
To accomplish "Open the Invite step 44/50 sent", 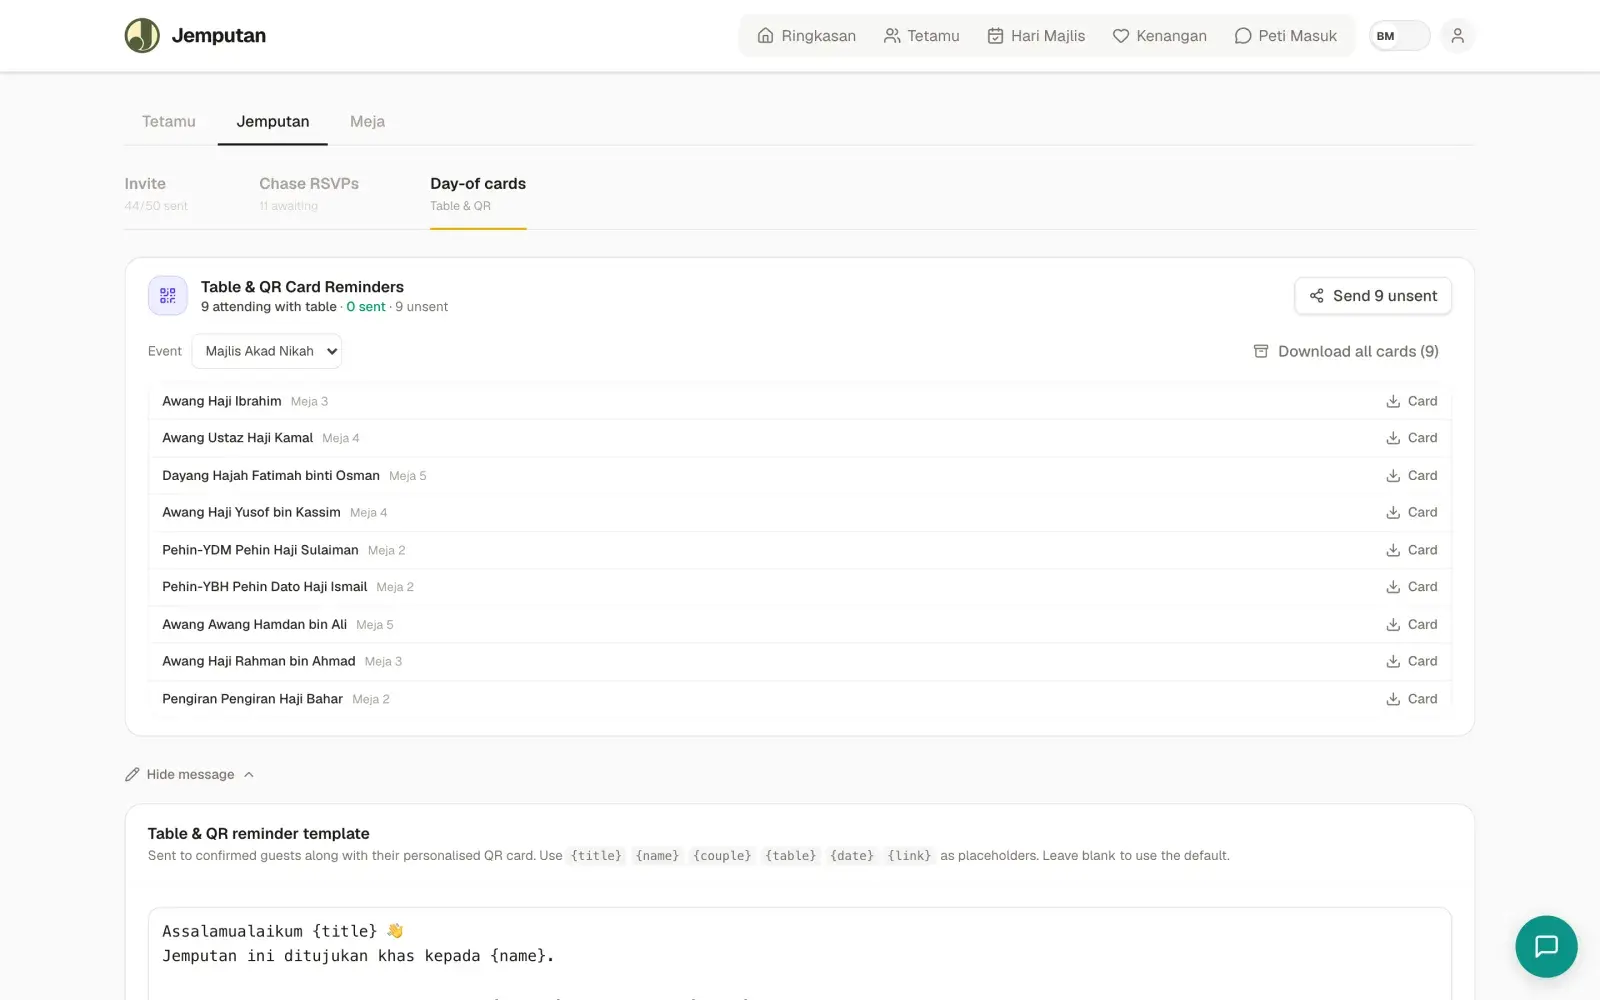I will (x=156, y=194).
